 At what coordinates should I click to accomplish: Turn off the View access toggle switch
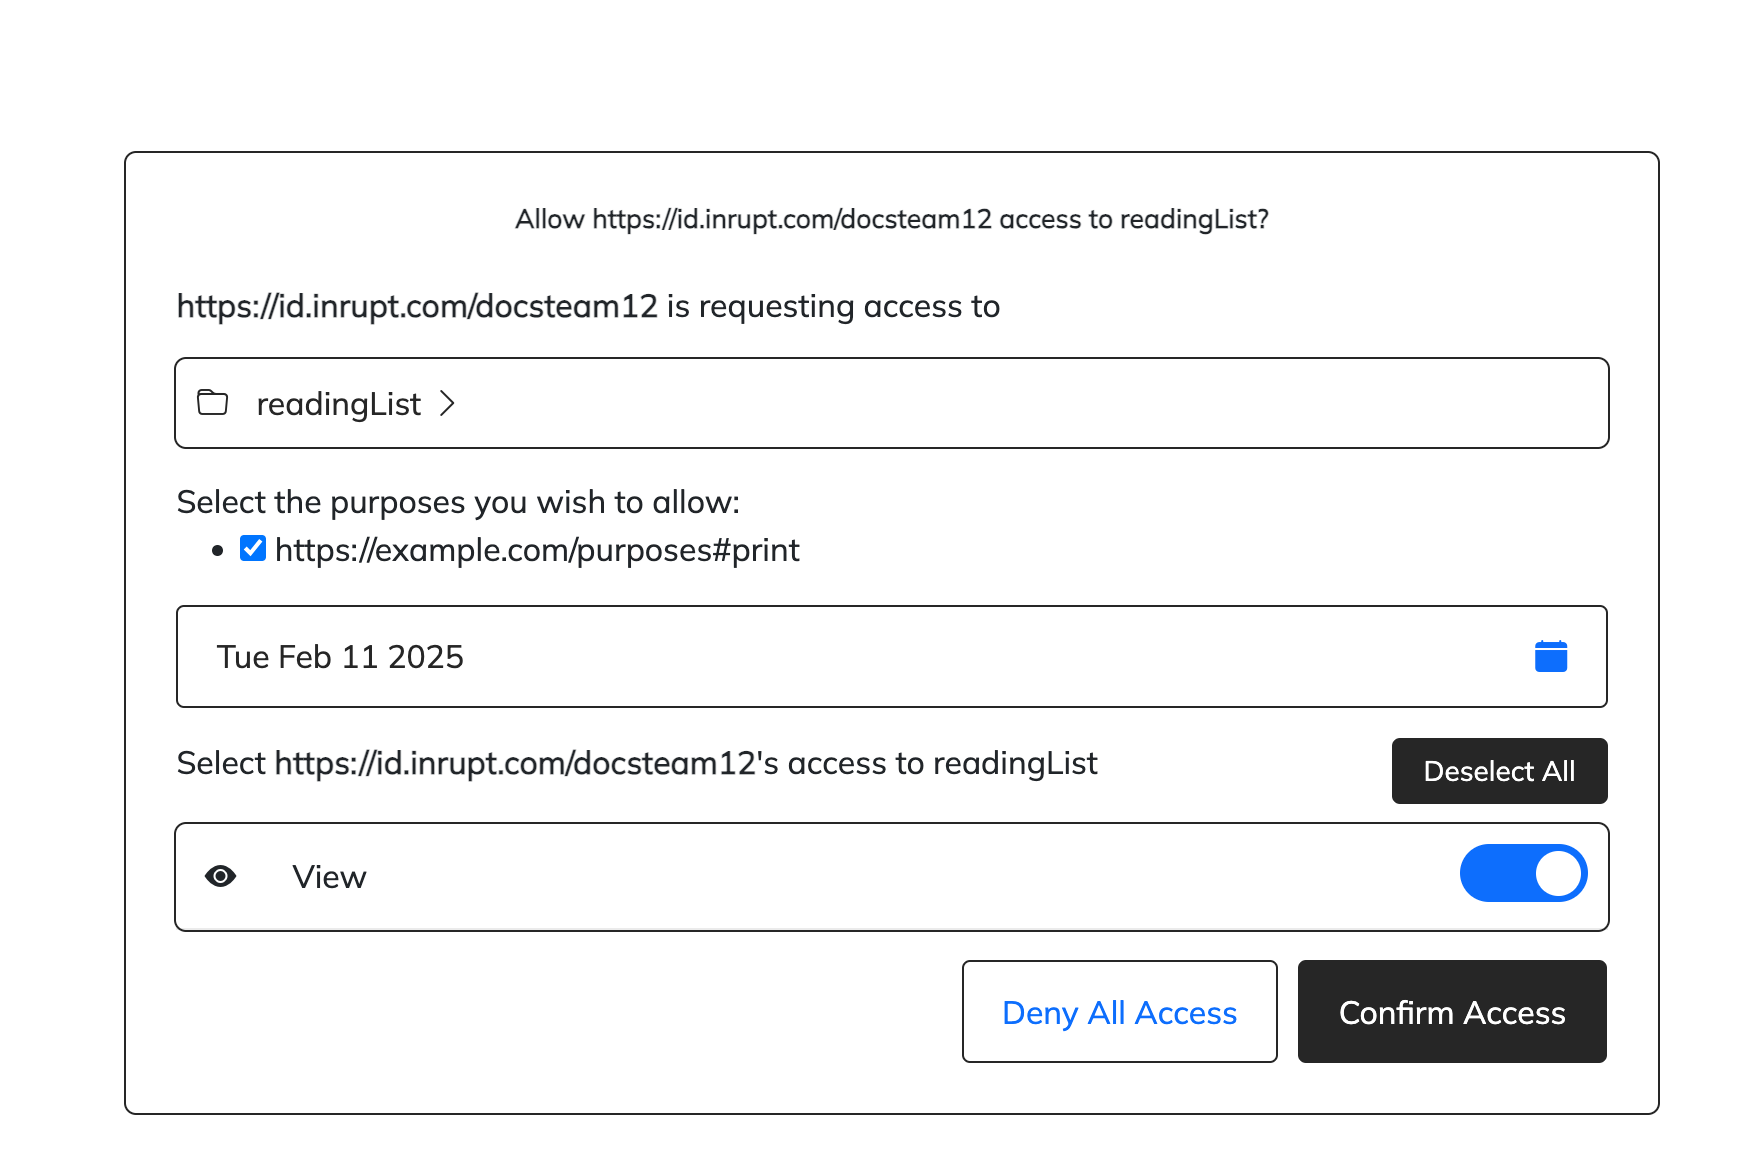(1522, 874)
